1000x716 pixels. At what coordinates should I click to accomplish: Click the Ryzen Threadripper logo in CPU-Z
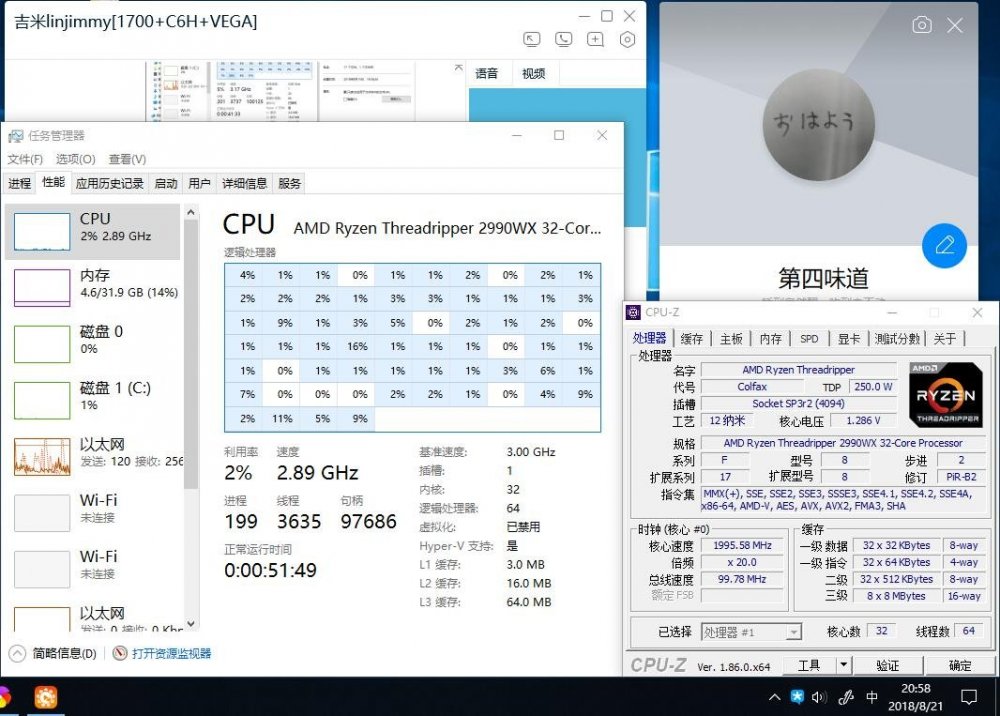pos(946,395)
